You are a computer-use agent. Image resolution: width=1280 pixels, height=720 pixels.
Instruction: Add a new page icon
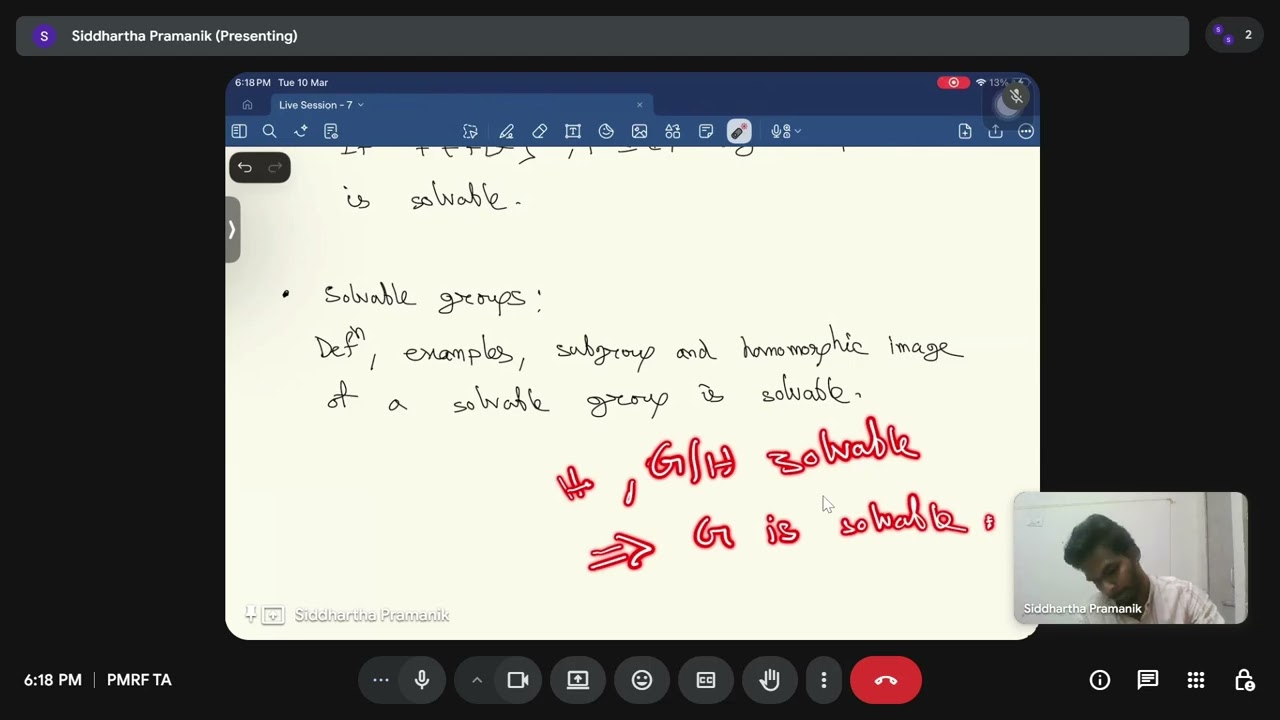pos(965,131)
